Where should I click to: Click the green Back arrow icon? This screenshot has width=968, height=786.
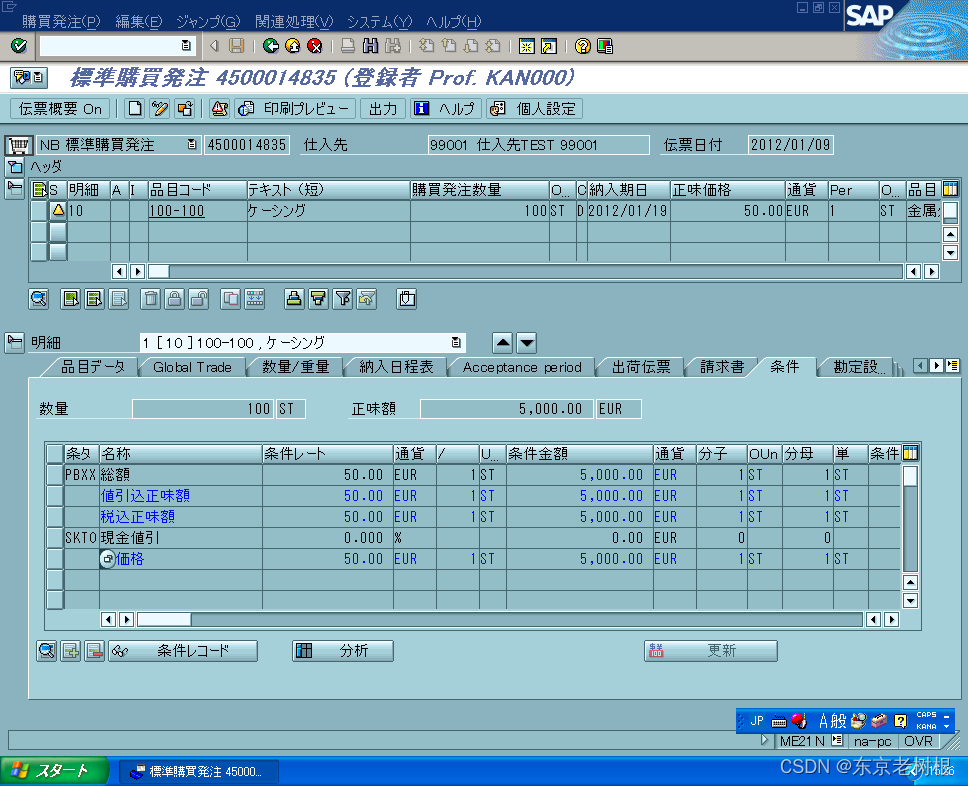271,45
